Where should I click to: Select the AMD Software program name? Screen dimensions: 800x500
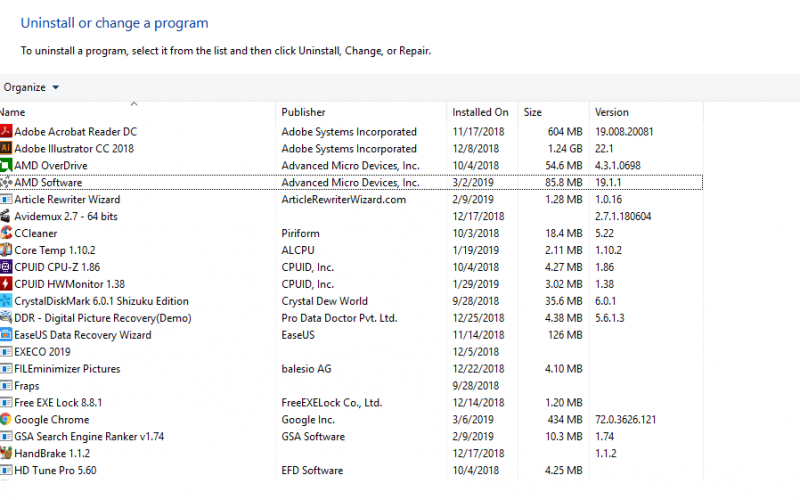(x=48, y=182)
